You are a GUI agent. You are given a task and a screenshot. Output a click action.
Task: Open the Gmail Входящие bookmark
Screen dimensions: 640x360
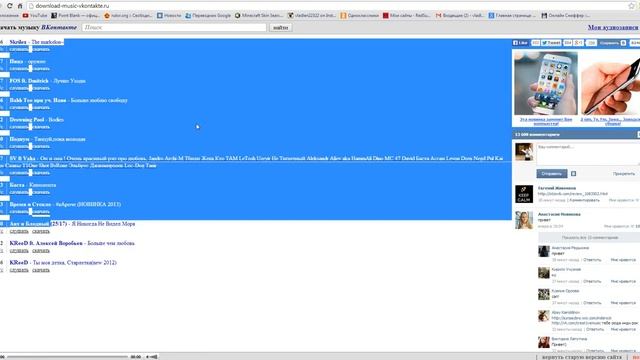(460, 16)
